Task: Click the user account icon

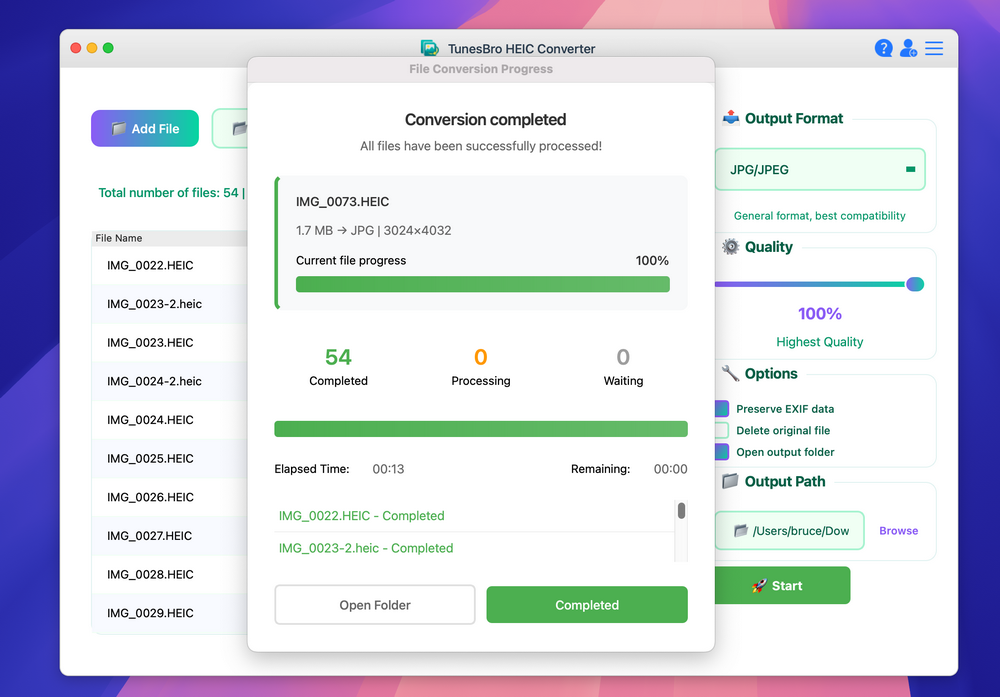Action: point(908,48)
